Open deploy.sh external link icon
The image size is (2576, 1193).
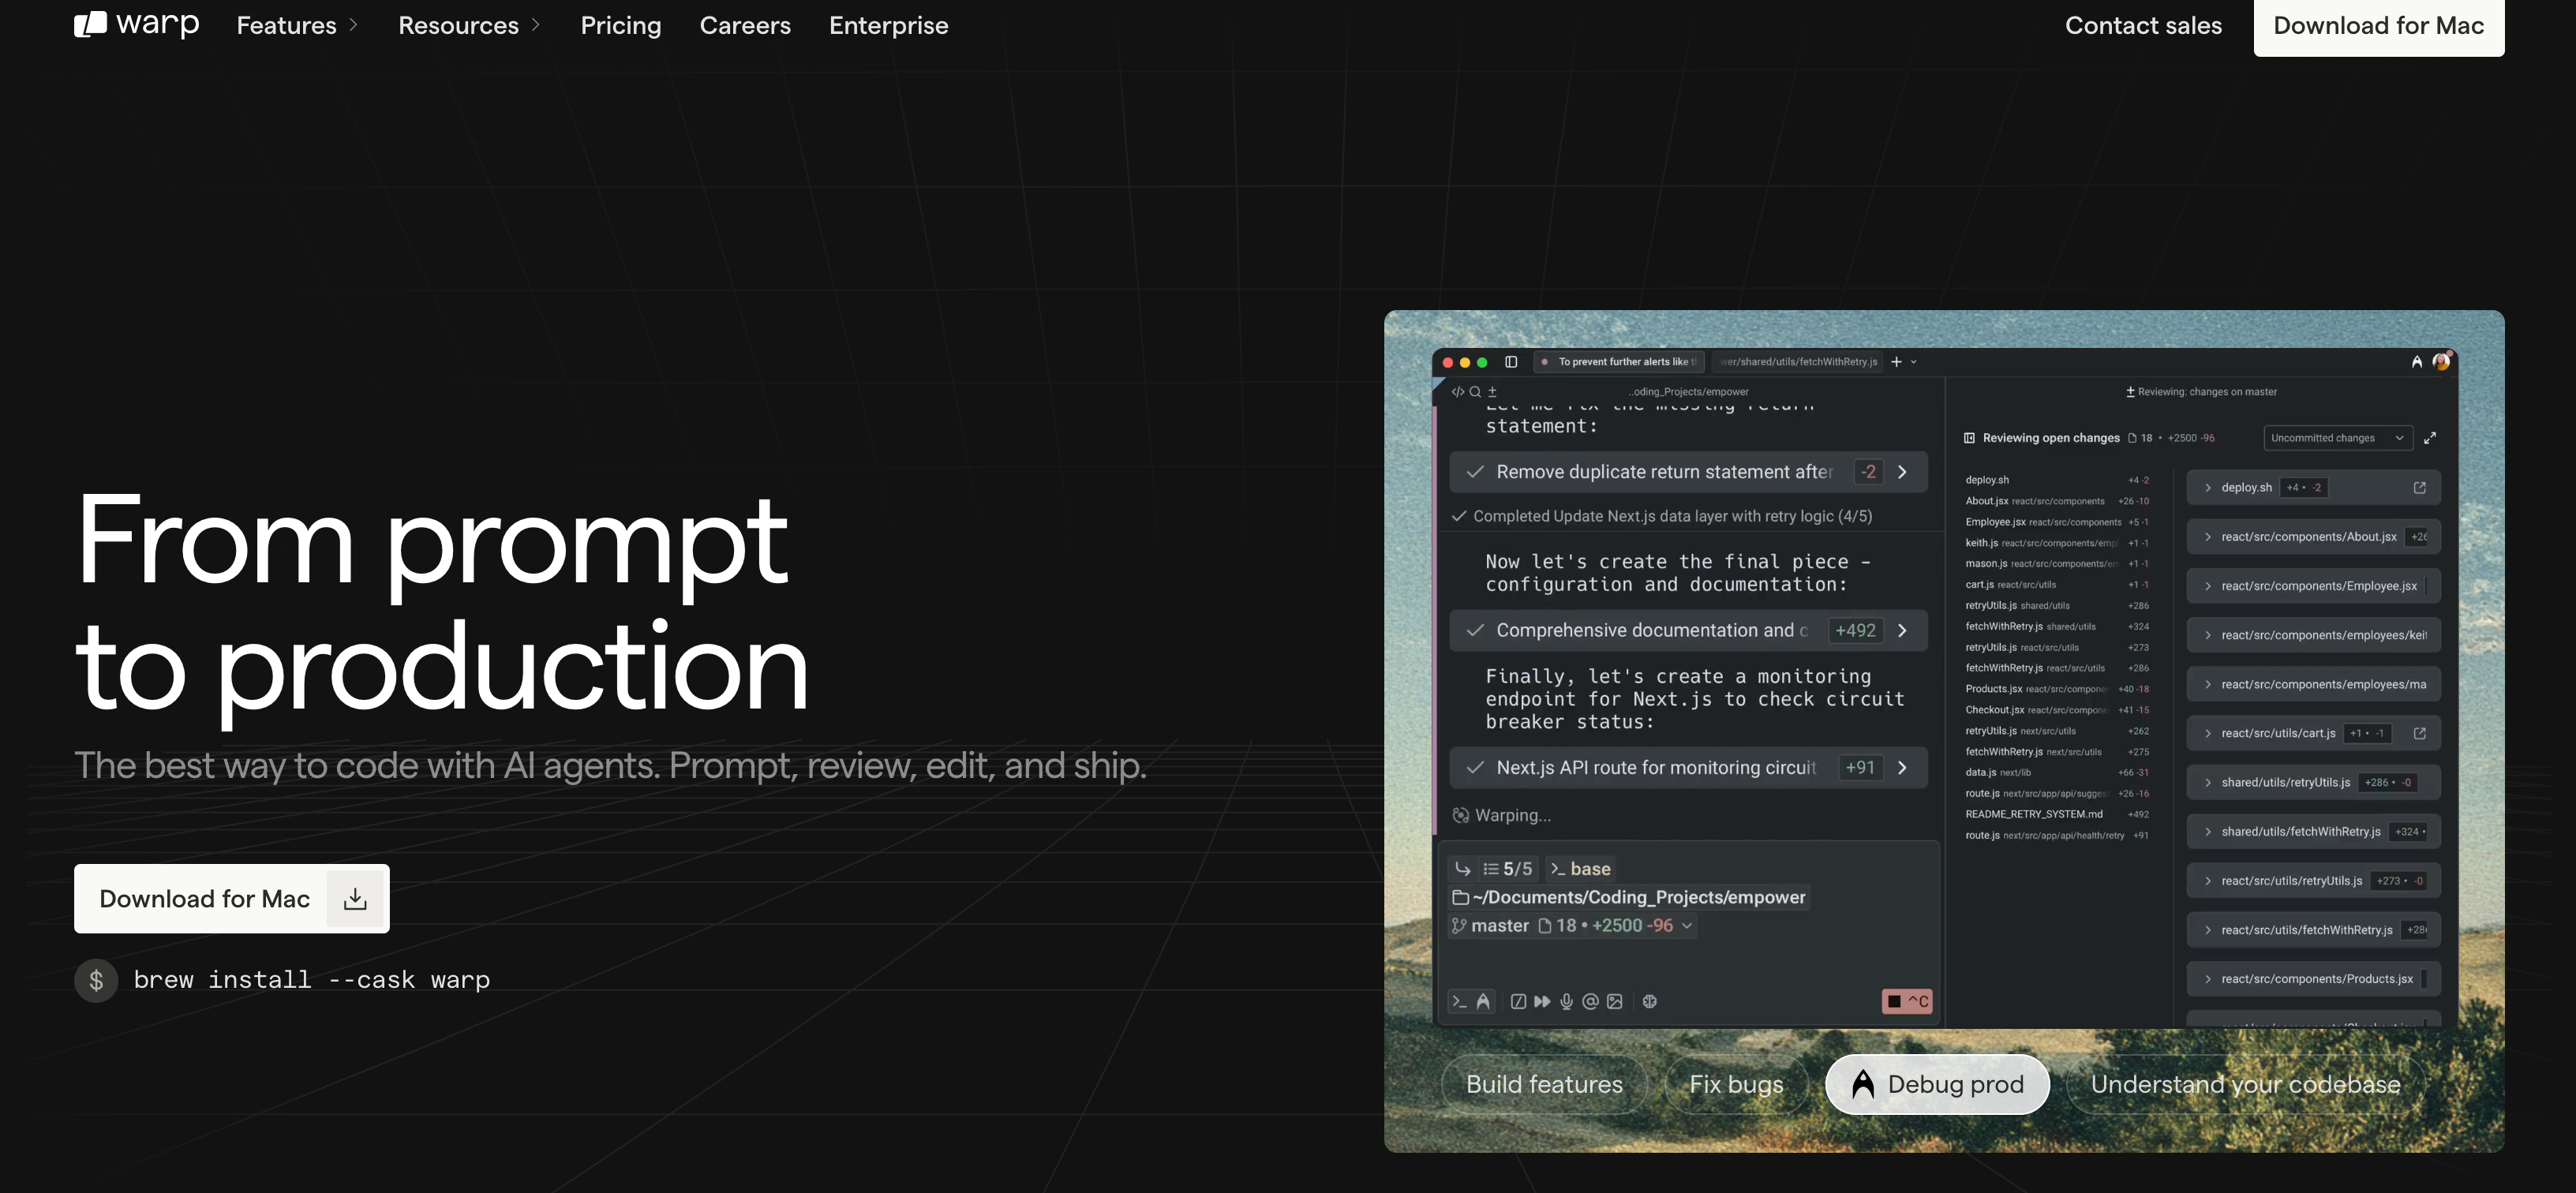[2419, 488]
